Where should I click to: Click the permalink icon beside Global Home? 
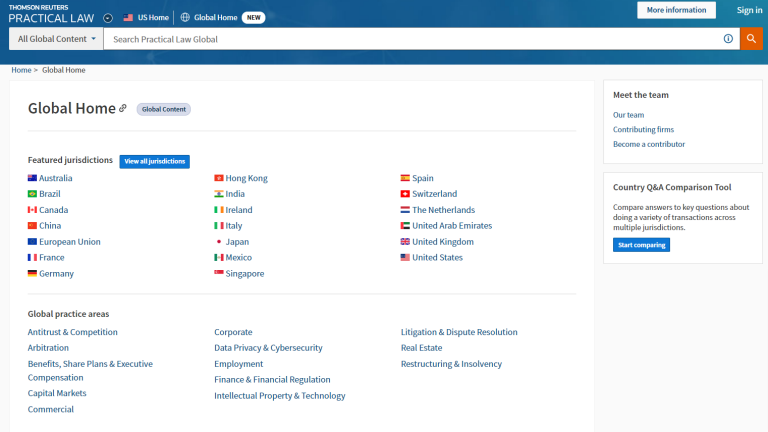[123, 108]
